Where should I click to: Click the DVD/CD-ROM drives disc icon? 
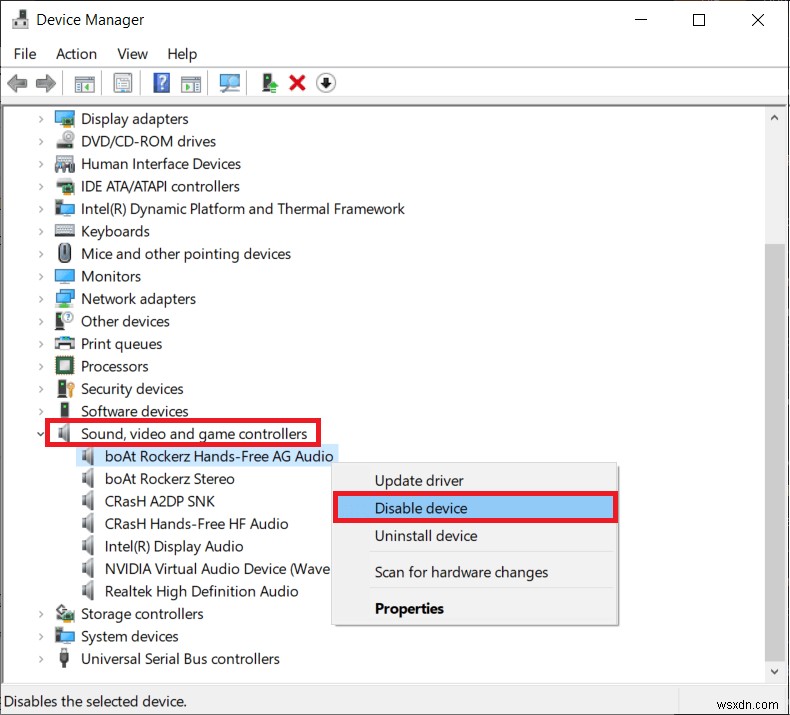point(64,141)
